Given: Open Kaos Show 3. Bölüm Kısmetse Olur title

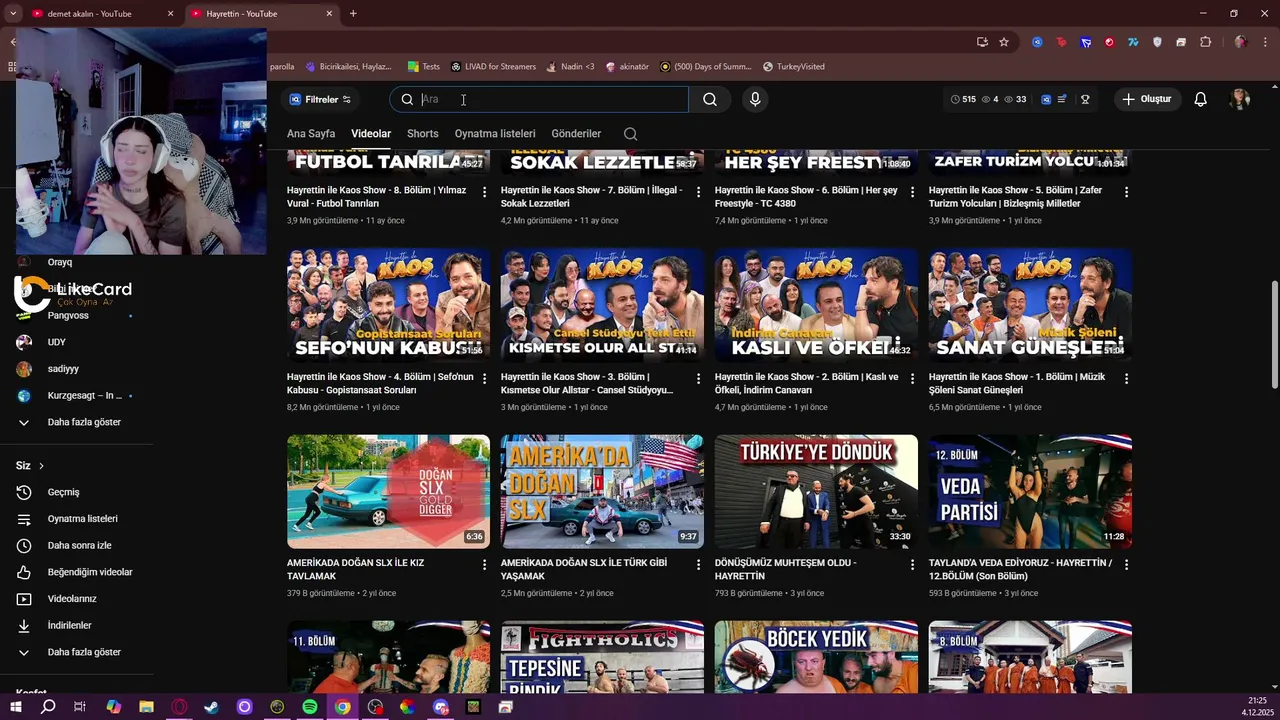Looking at the screenshot, I should [587, 383].
